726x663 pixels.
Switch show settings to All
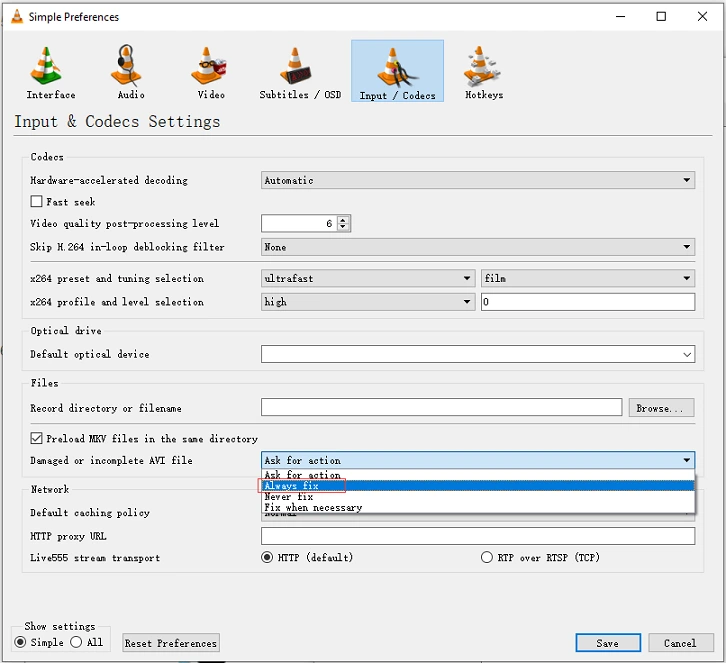[x=76, y=642]
